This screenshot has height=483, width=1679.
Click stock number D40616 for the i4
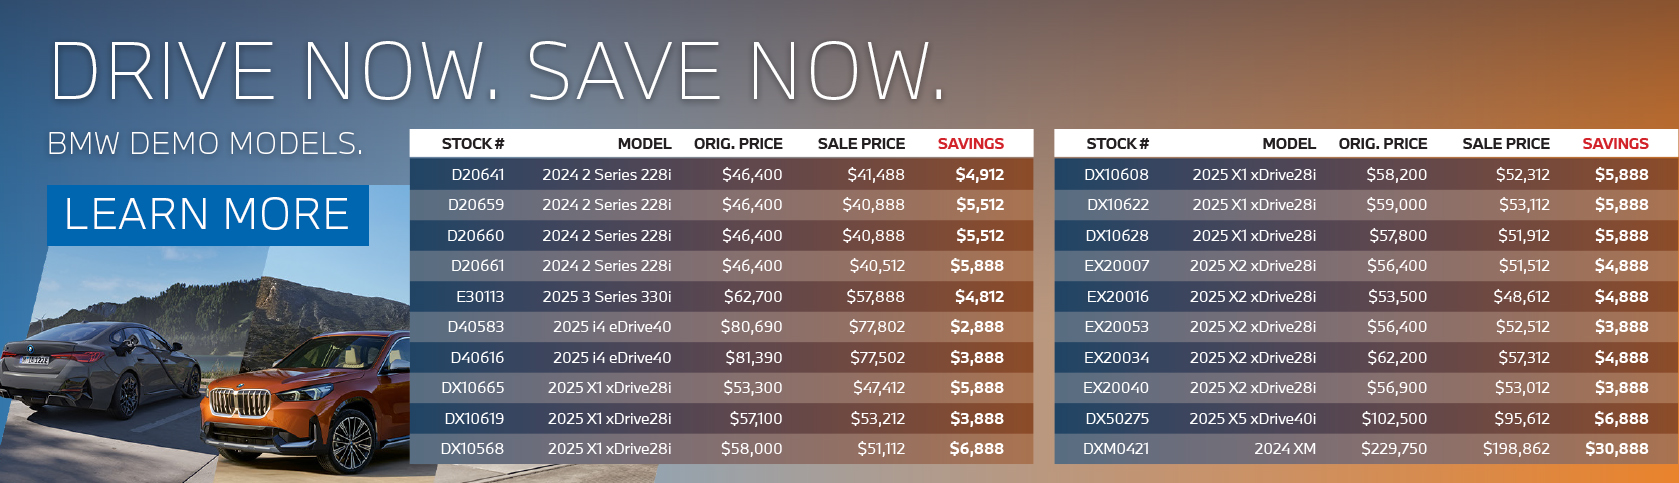(x=477, y=358)
